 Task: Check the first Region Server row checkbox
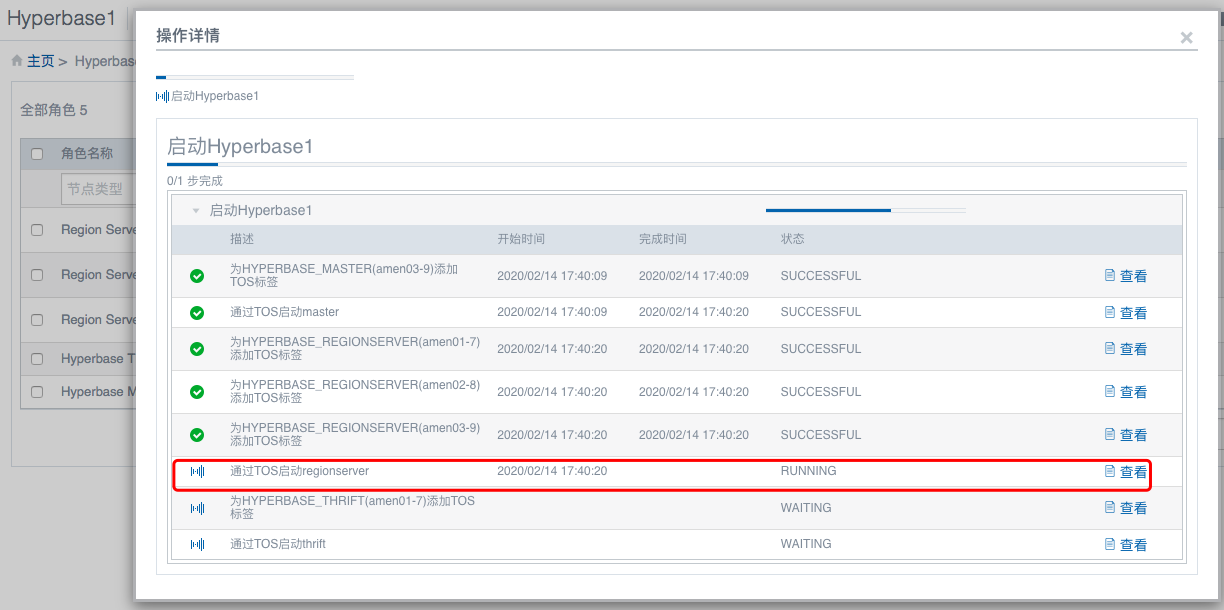36,229
